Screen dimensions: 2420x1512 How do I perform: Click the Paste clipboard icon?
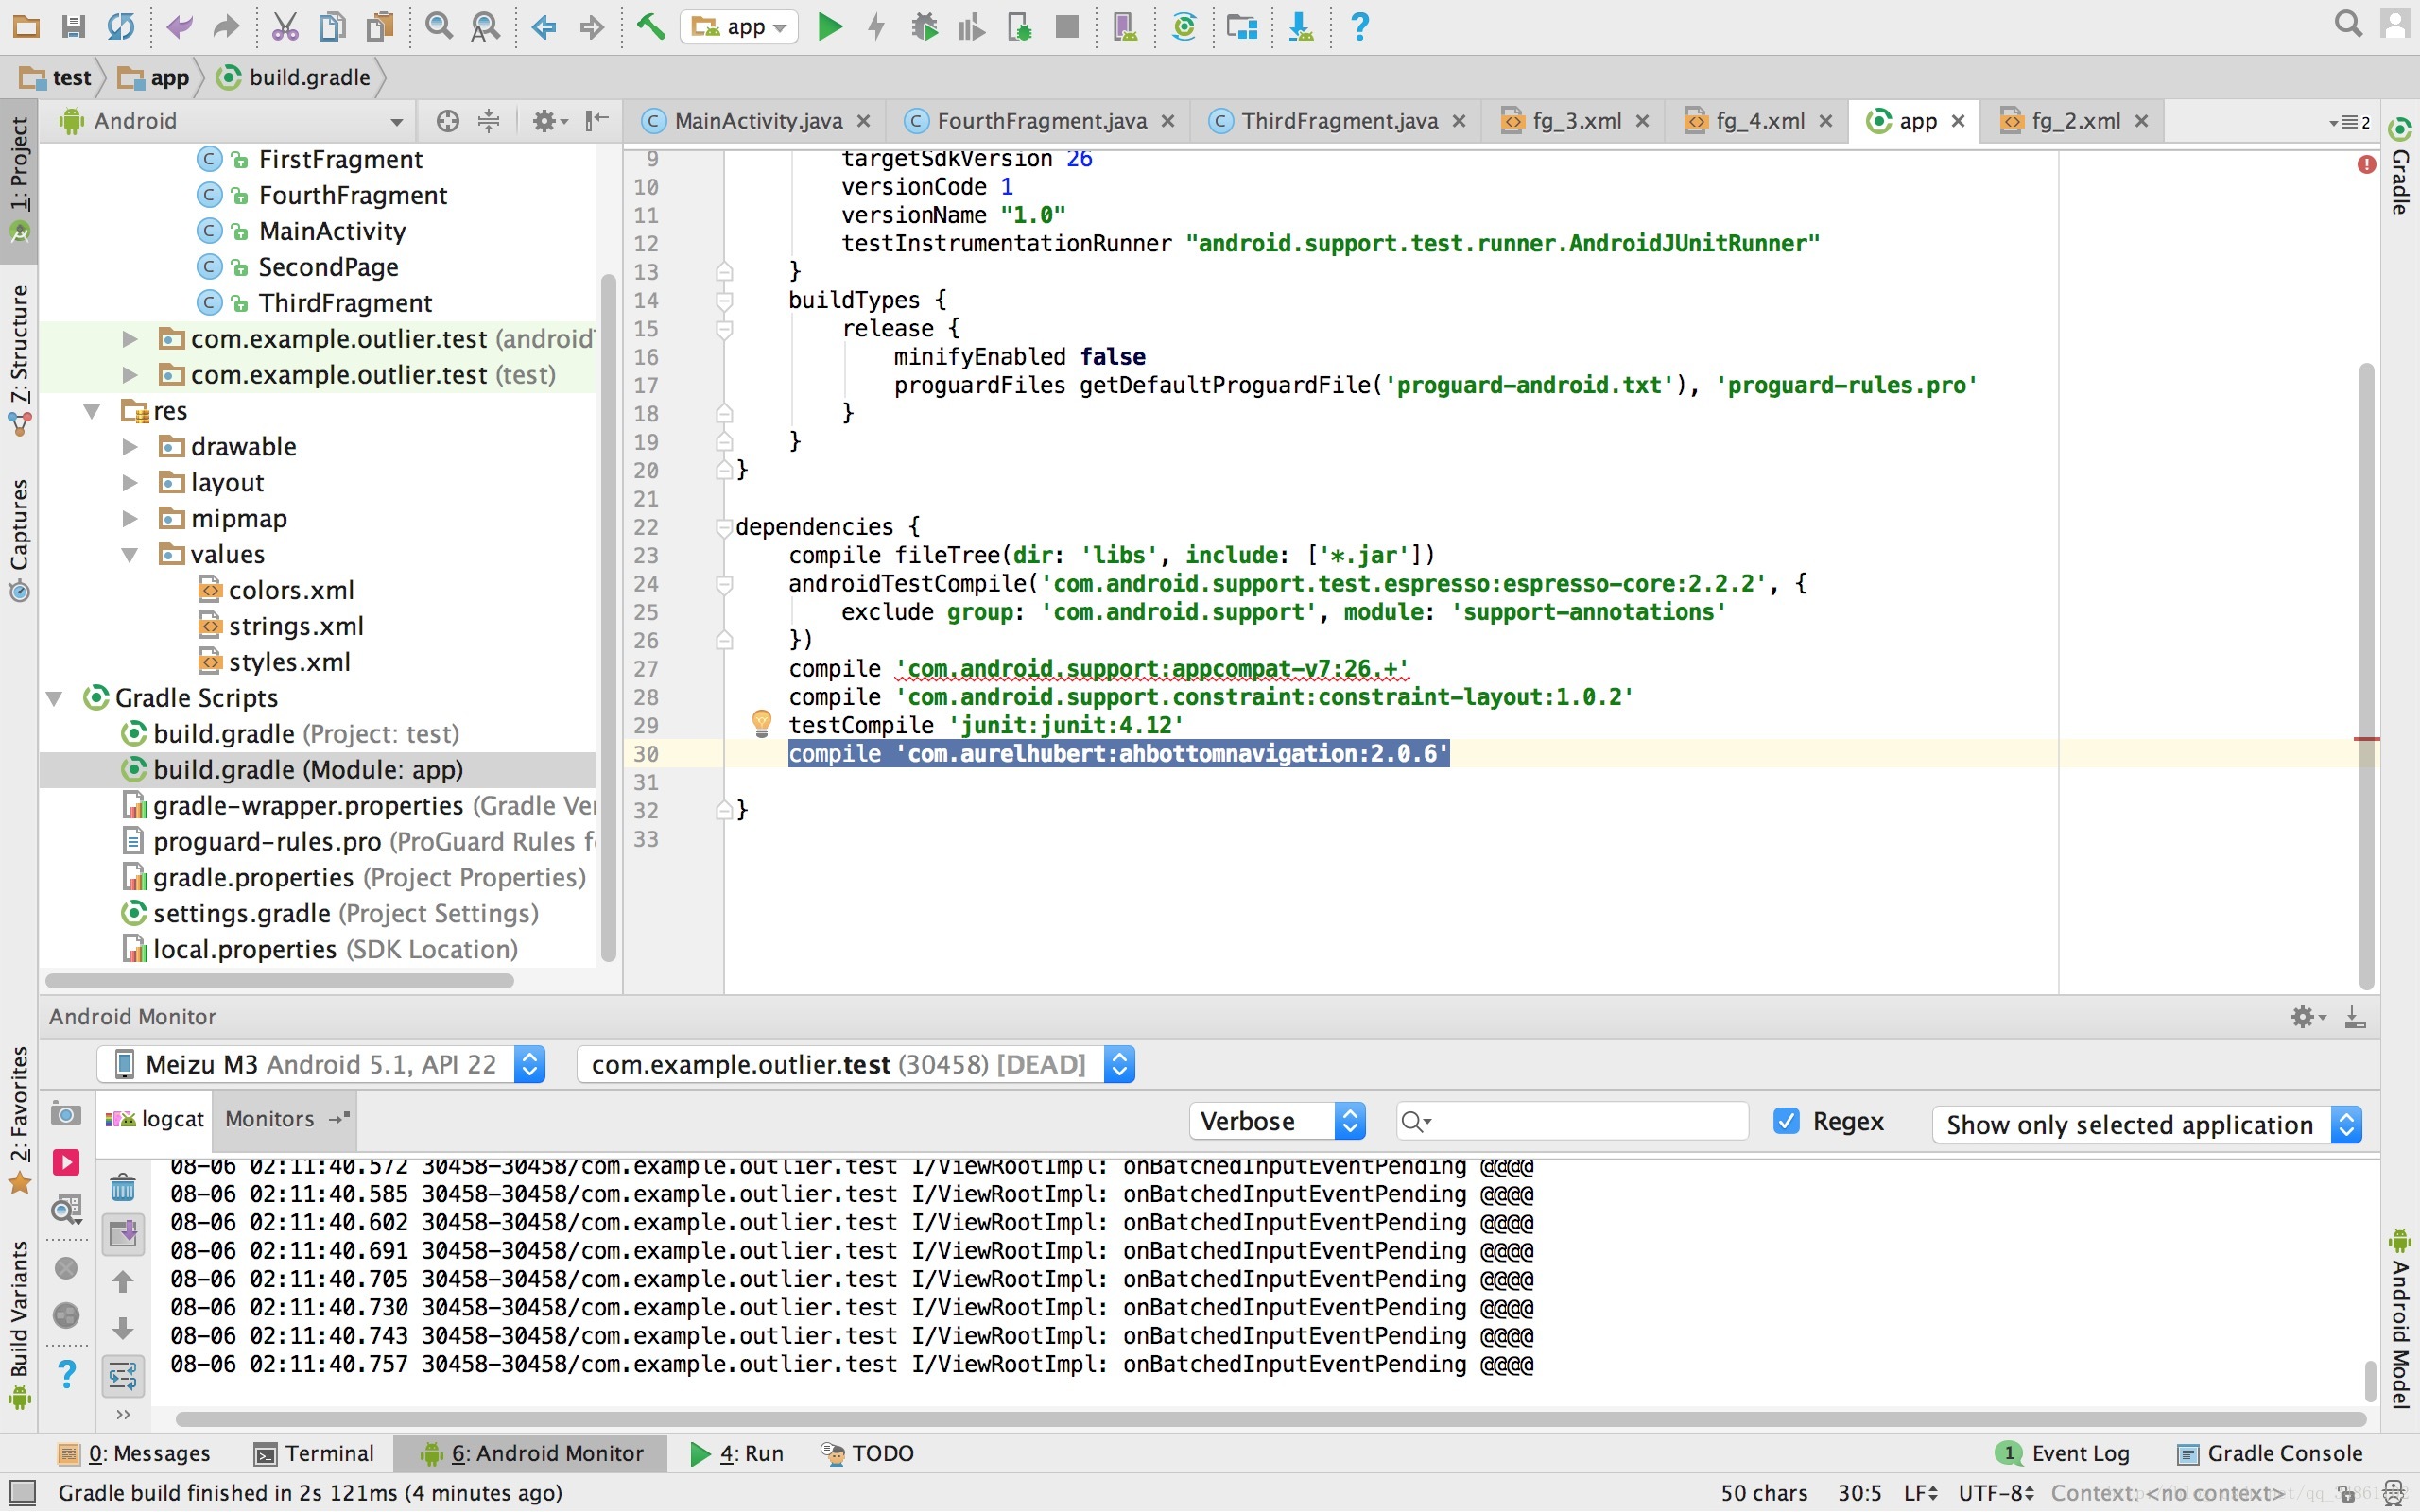(380, 26)
